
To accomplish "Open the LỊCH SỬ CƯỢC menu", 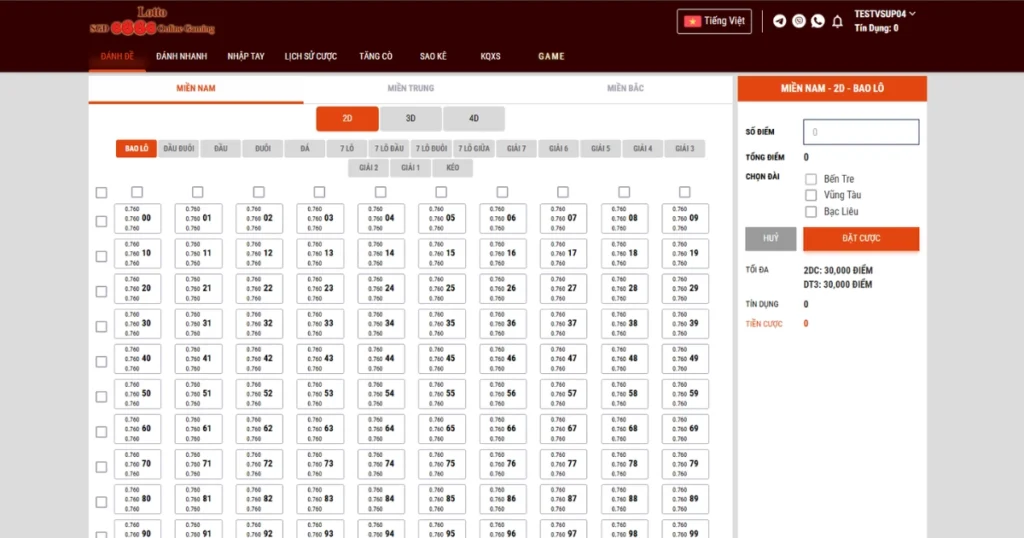I will click(310, 56).
